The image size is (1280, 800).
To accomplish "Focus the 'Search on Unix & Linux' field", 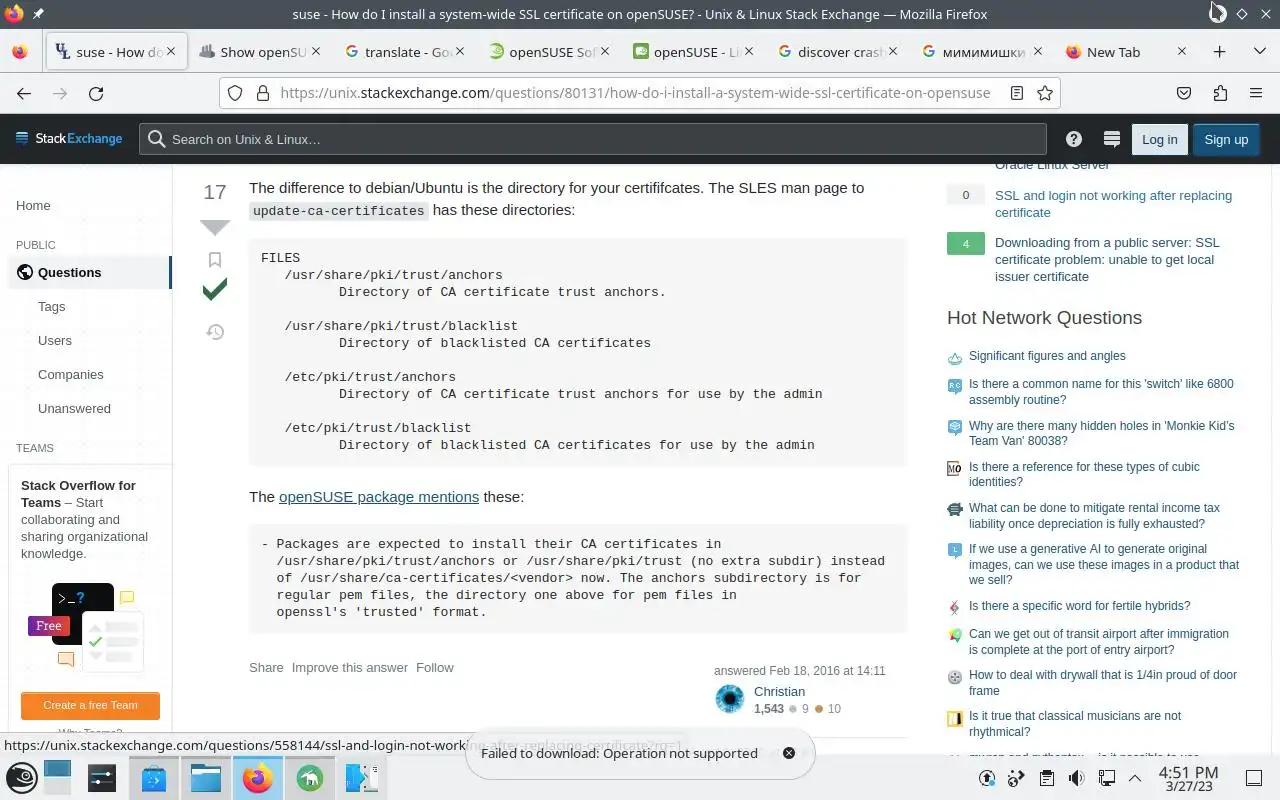I will pyautogui.click(x=593, y=139).
